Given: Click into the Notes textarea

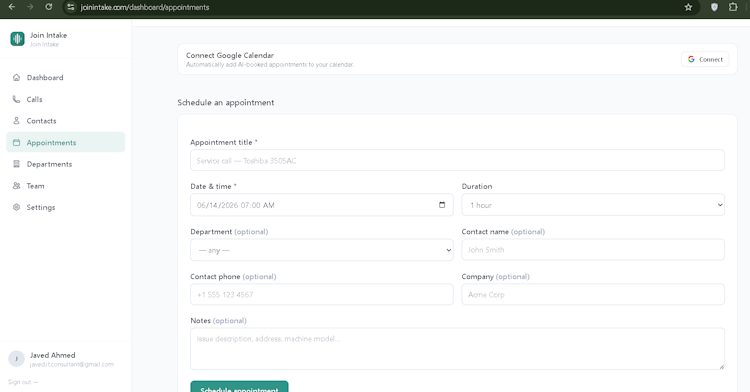Looking at the screenshot, I should (457, 348).
